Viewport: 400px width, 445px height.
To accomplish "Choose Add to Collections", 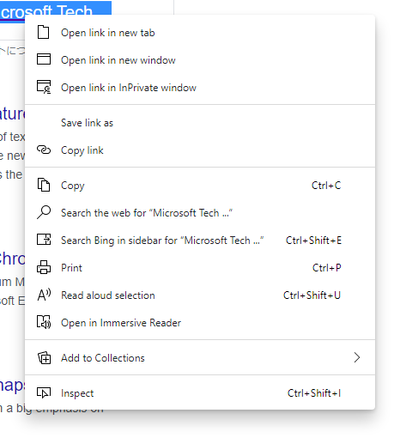I will click(x=200, y=358).
